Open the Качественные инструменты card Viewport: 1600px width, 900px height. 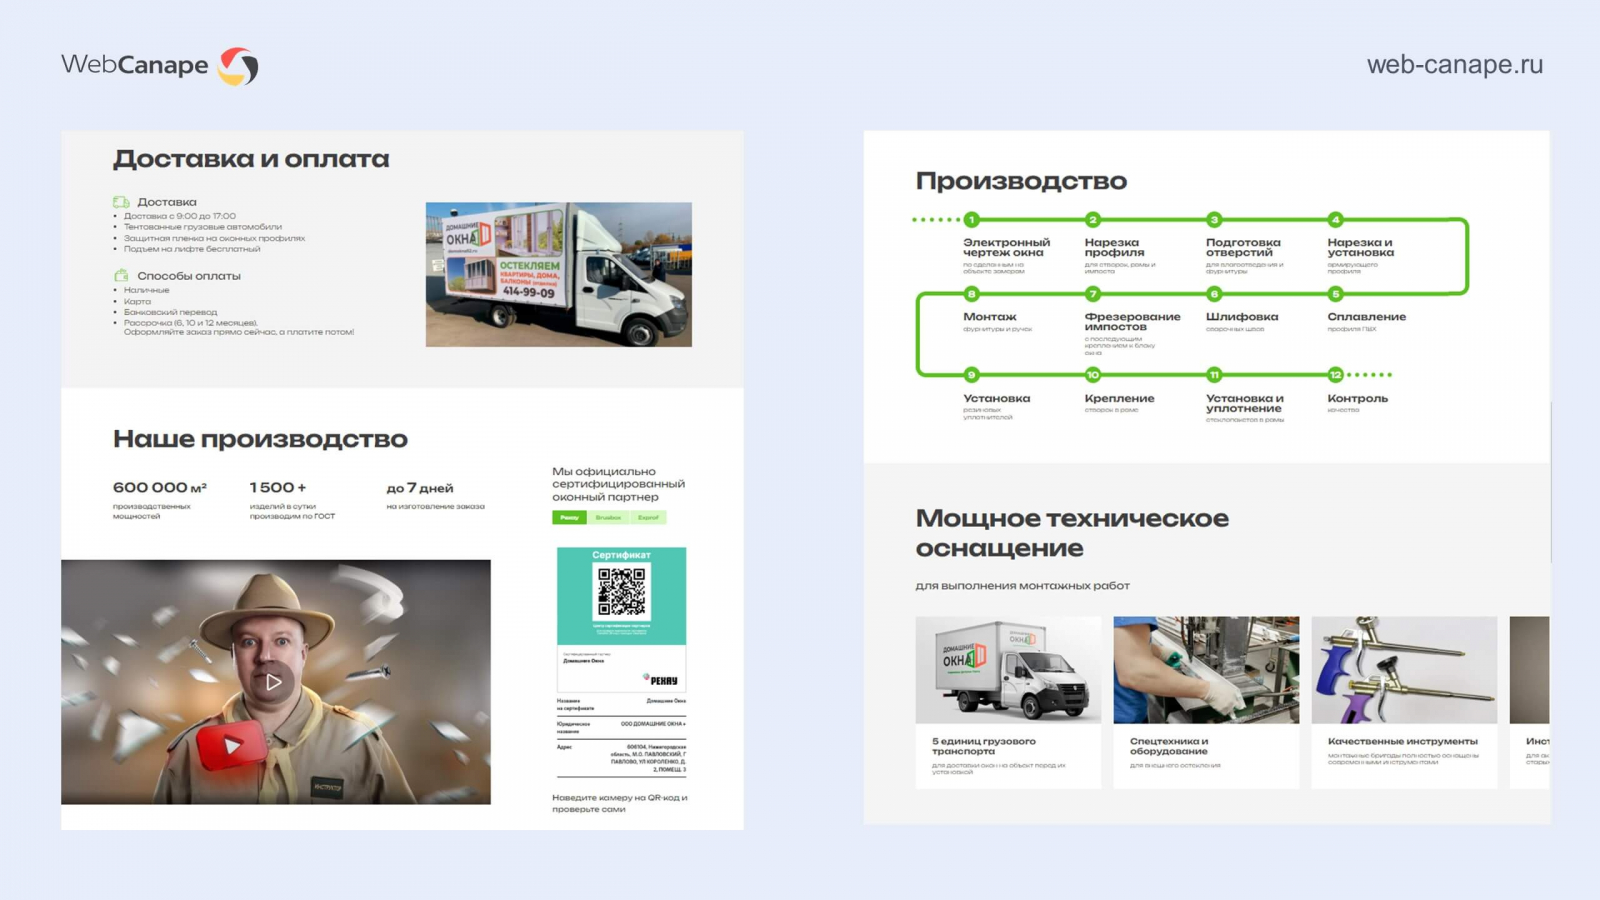click(1404, 702)
